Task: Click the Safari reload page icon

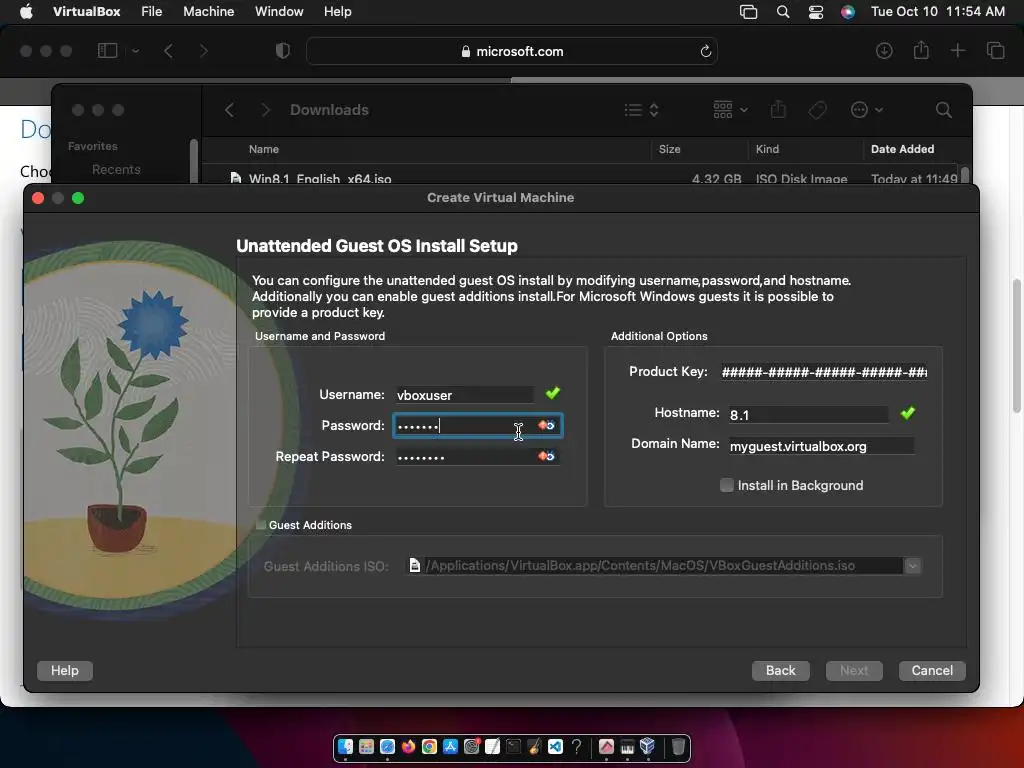Action: 705,51
